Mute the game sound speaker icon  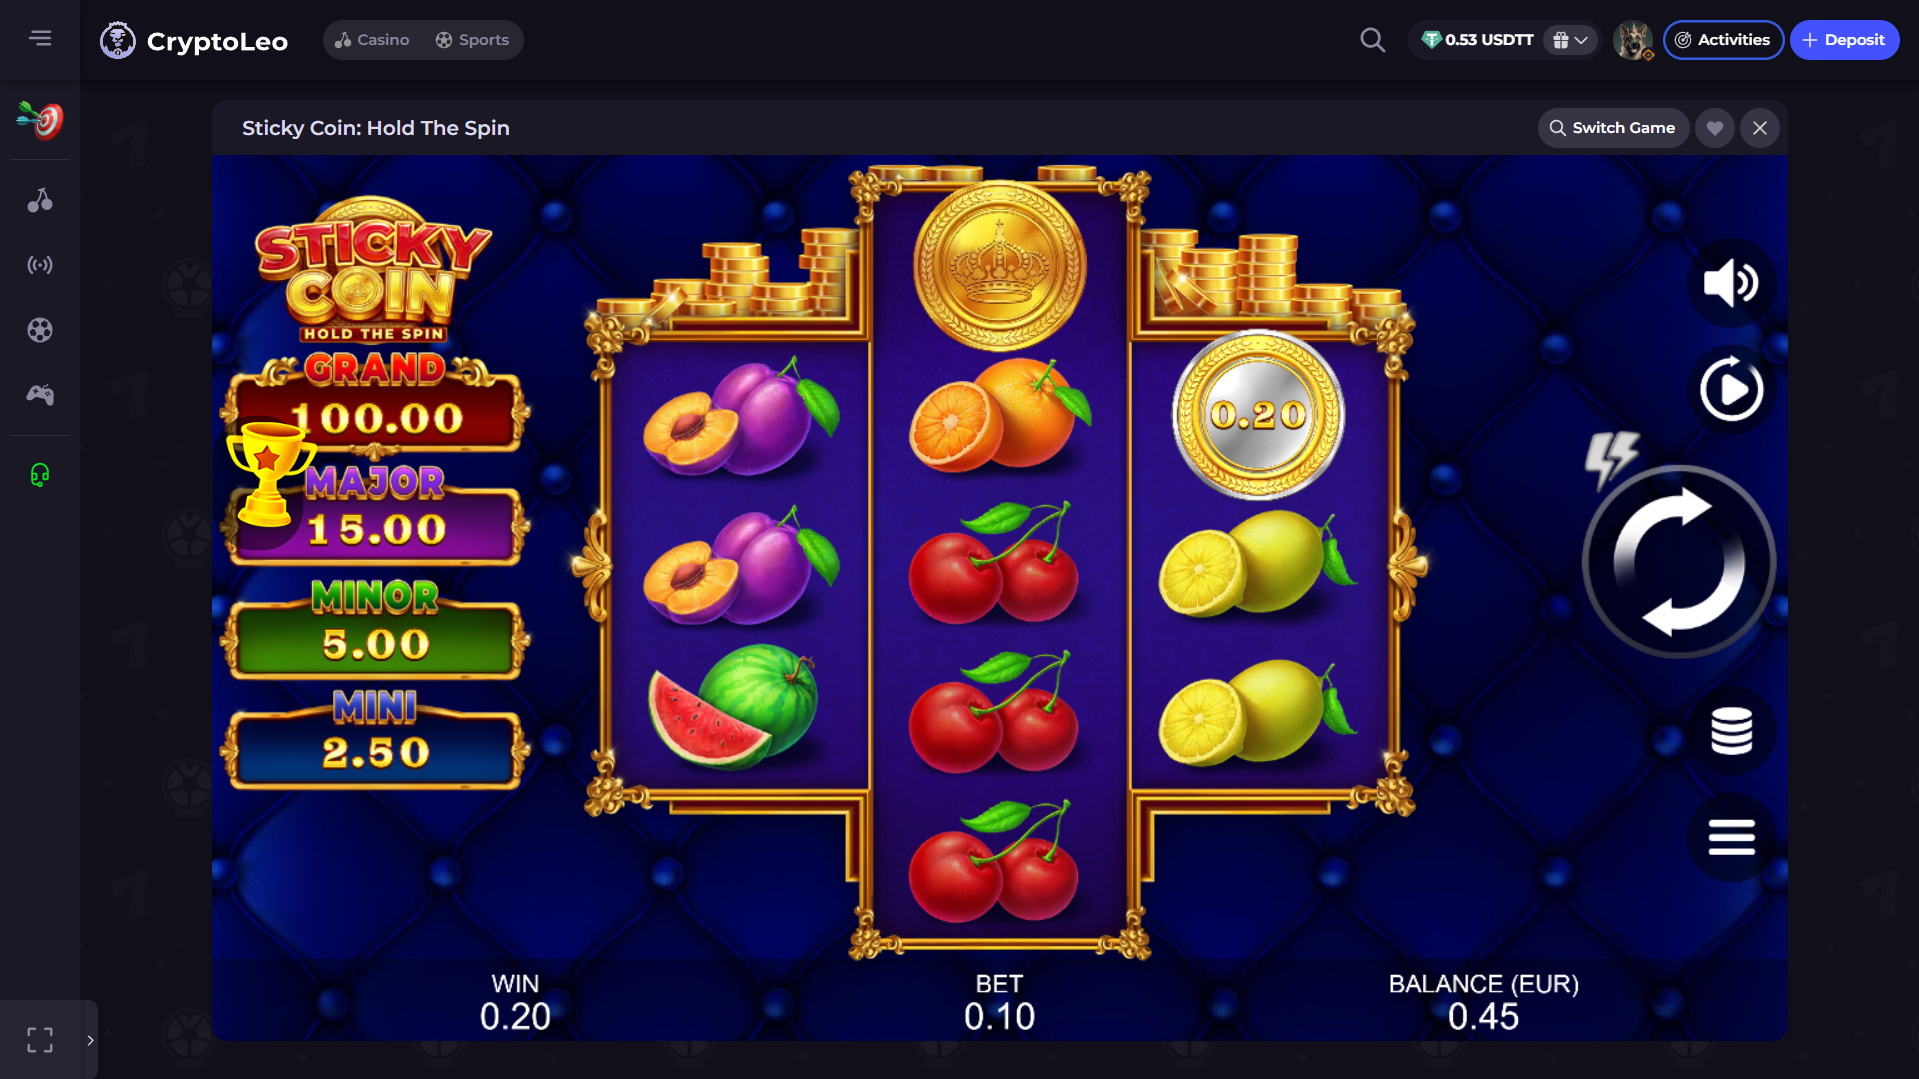coord(1731,283)
